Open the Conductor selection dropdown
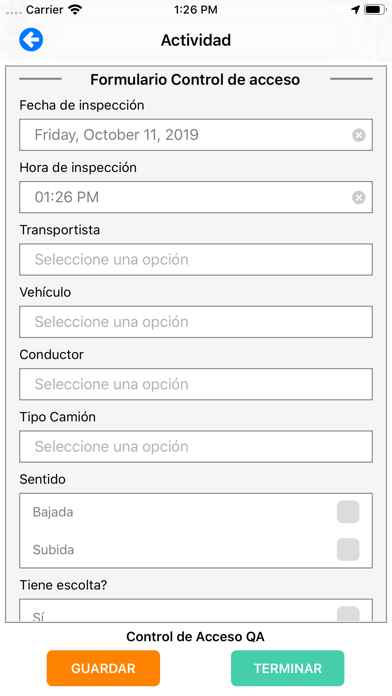 pos(196,384)
